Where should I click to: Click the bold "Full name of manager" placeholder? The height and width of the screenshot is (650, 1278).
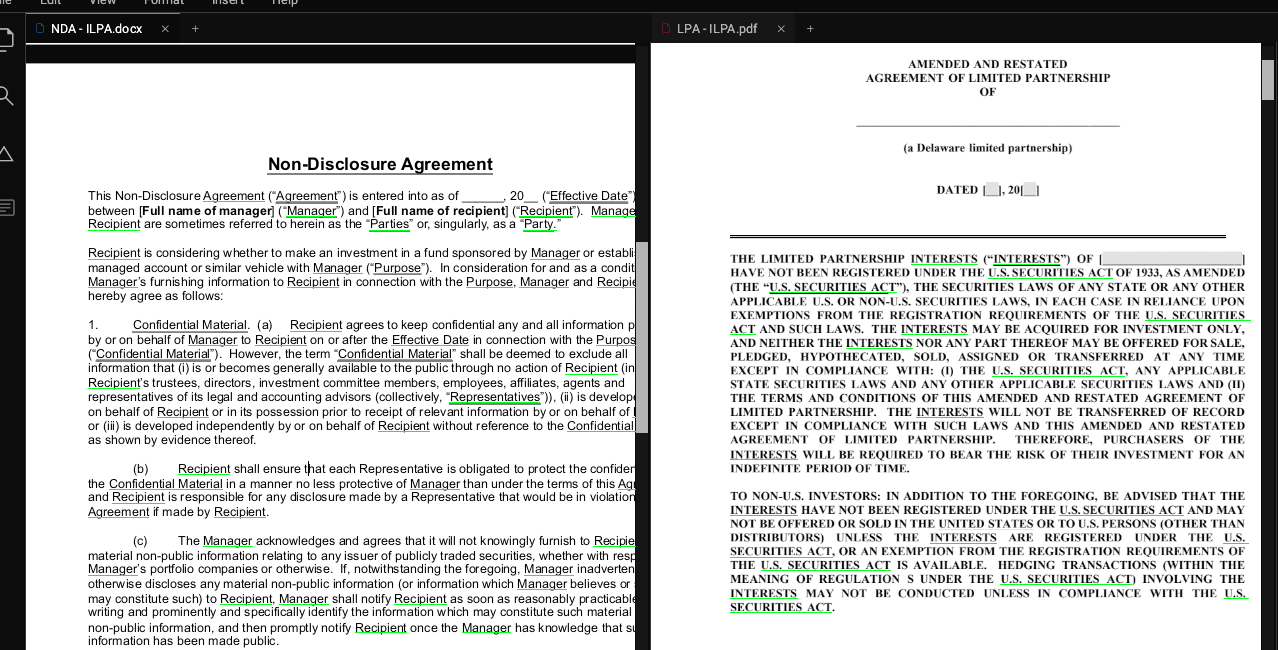(207, 211)
